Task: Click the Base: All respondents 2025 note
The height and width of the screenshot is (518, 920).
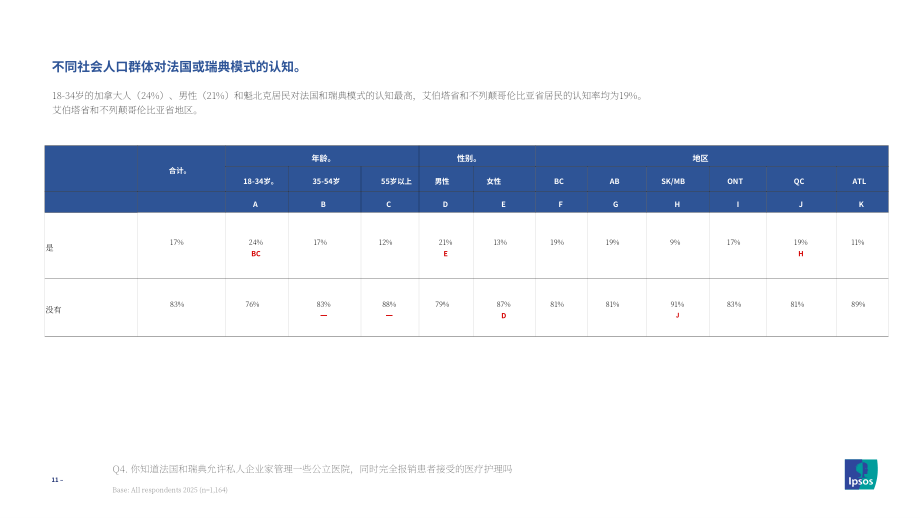Action: point(170,490)
